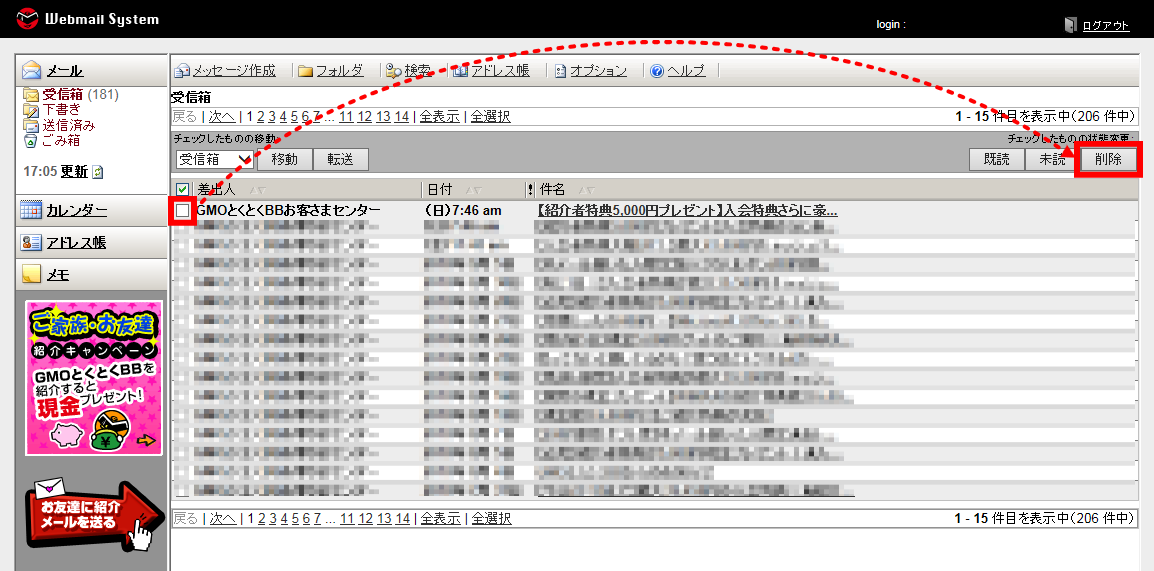Click the オプション options icon
Image resolution: width=1154 pixels, height=571 pixels.
[x=560, y=71]
